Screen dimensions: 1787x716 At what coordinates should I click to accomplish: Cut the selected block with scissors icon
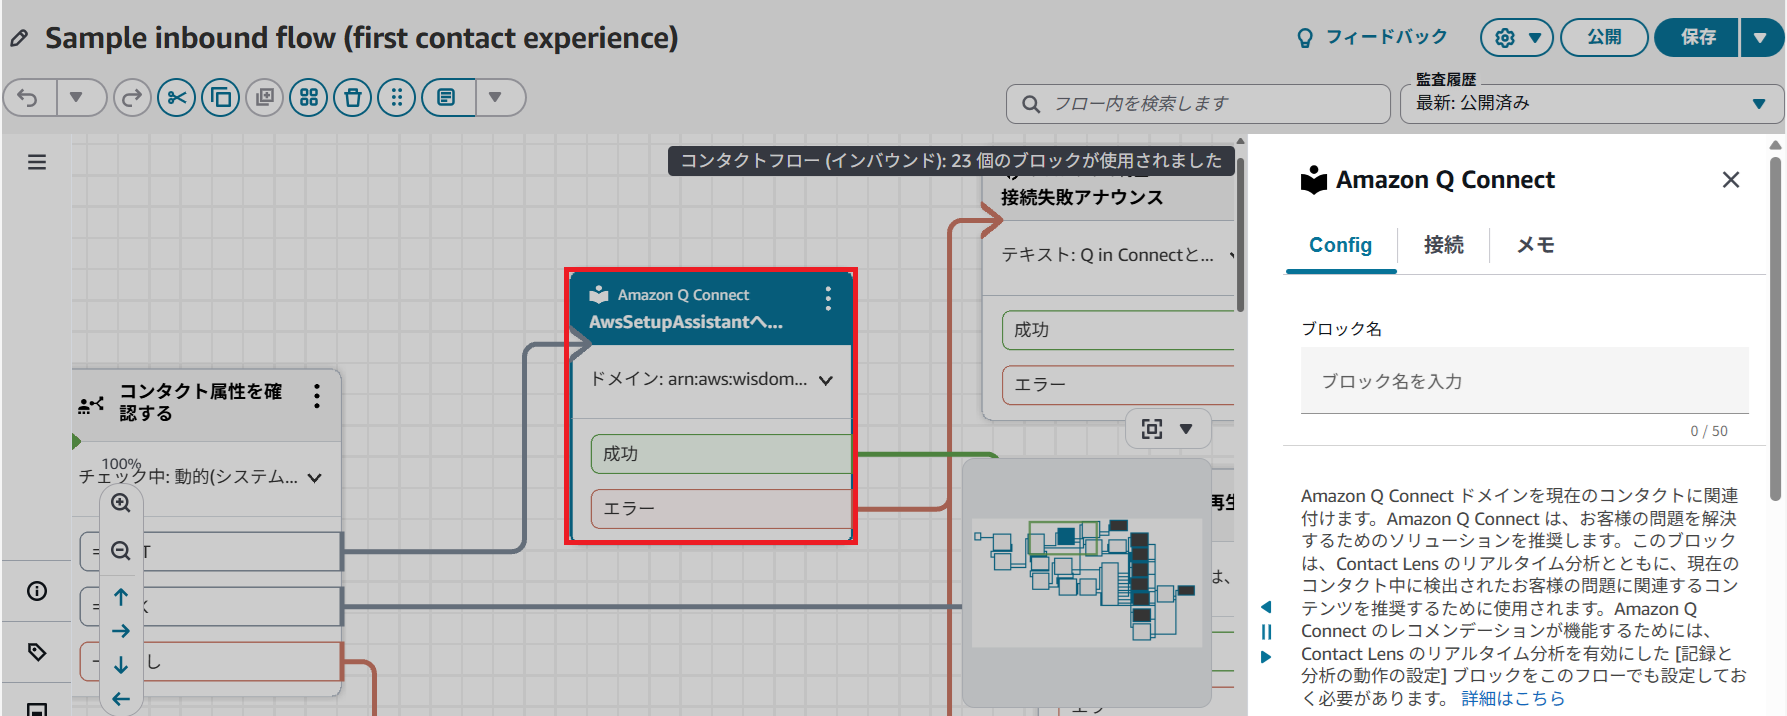click(177, 98)
